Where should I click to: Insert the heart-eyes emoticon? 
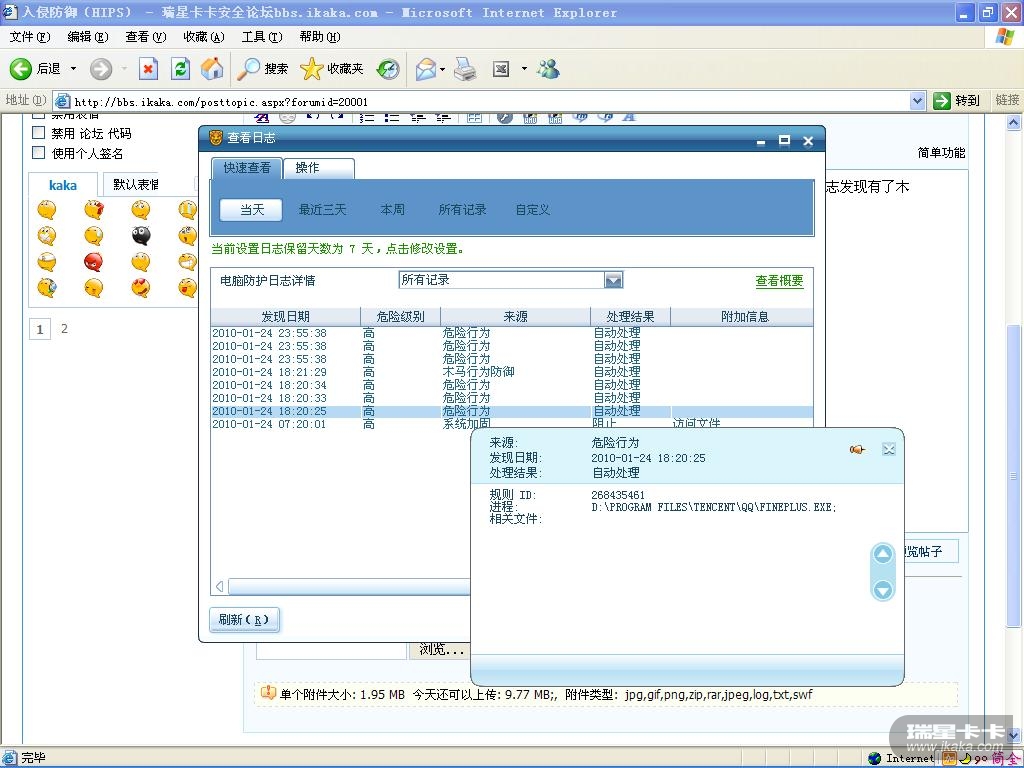(x=141, y=287)
